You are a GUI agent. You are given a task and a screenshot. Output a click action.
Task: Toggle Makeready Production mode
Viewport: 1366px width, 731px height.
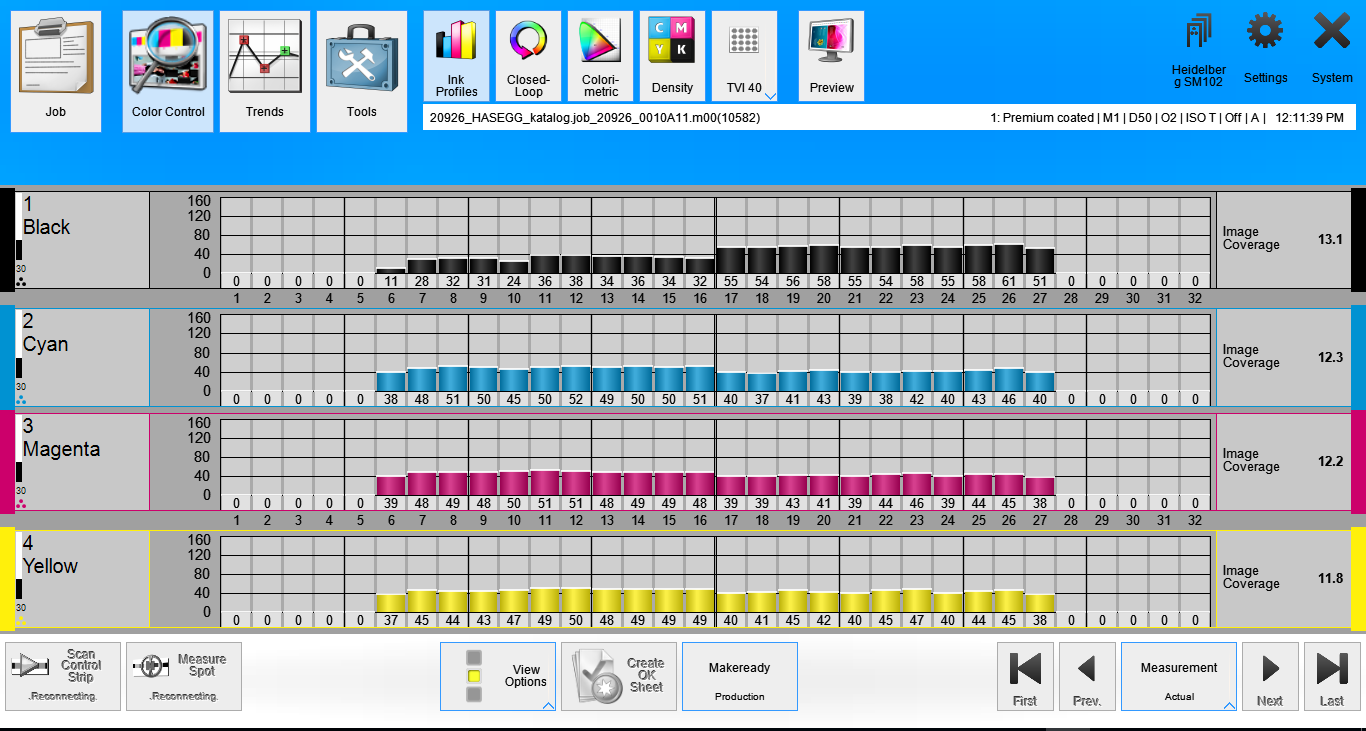point(739,676)
